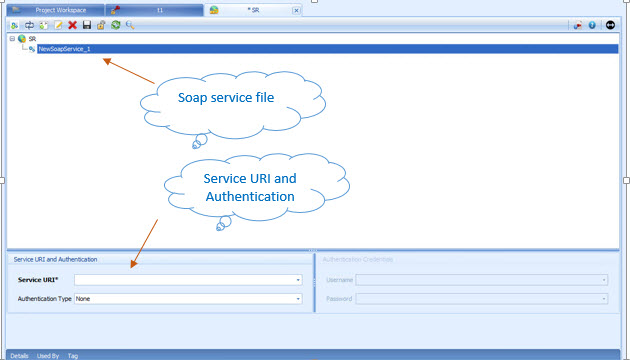Image resolution: width=630 pixels, height=360 pixels.
Task: Open help via blue question mark icon
Action: click(592, 25)
